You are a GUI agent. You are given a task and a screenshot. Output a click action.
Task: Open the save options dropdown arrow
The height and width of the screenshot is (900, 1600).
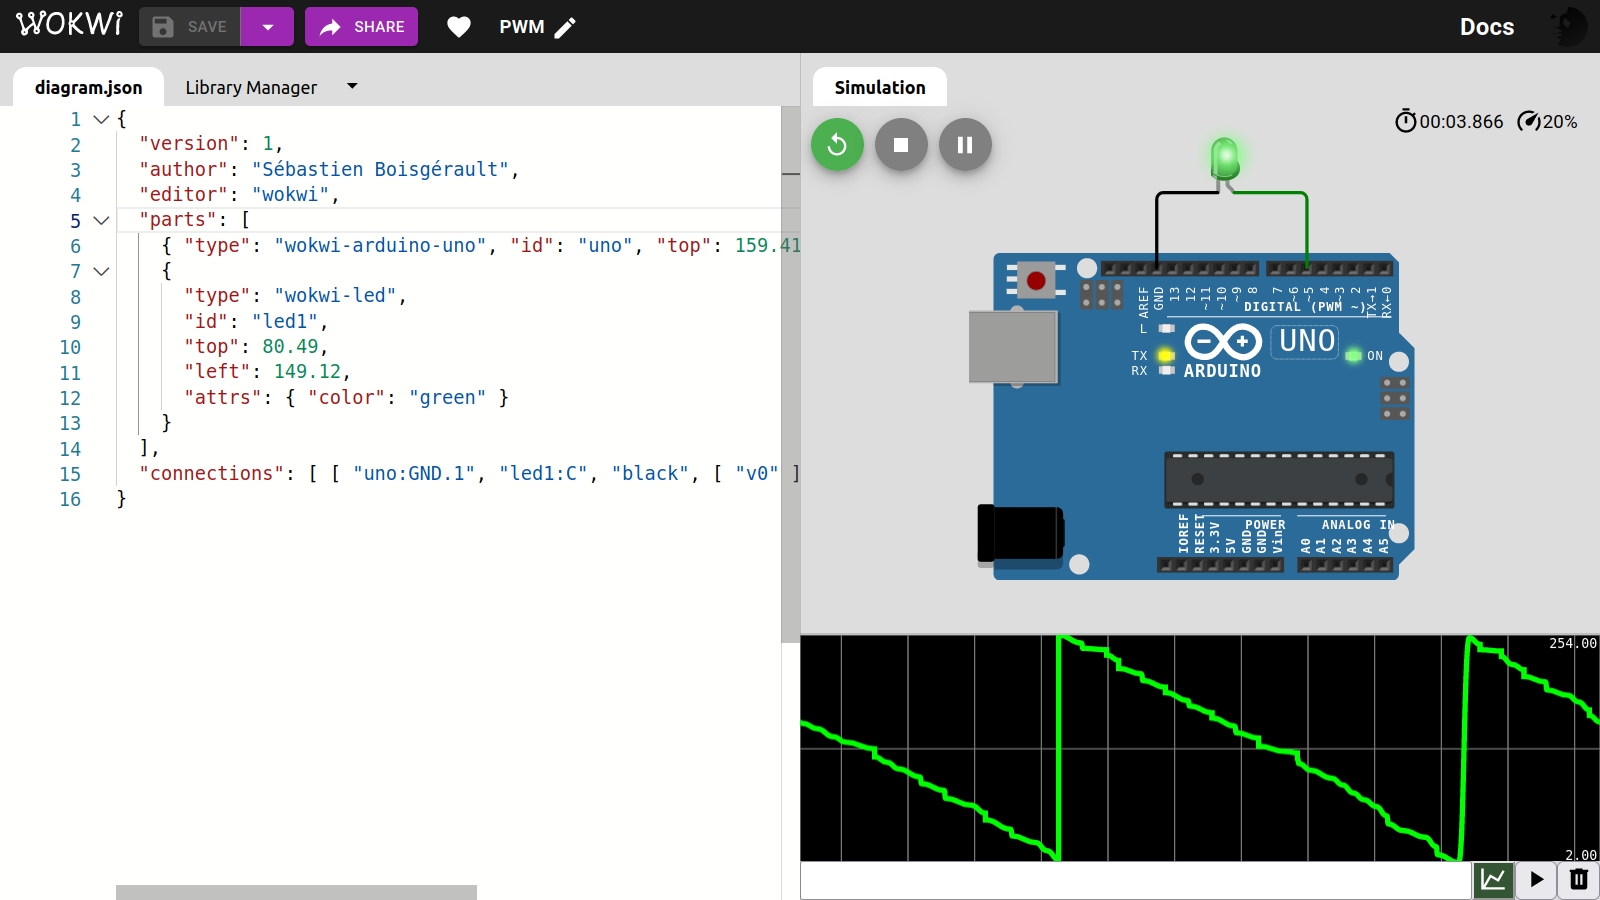[267, 27]
